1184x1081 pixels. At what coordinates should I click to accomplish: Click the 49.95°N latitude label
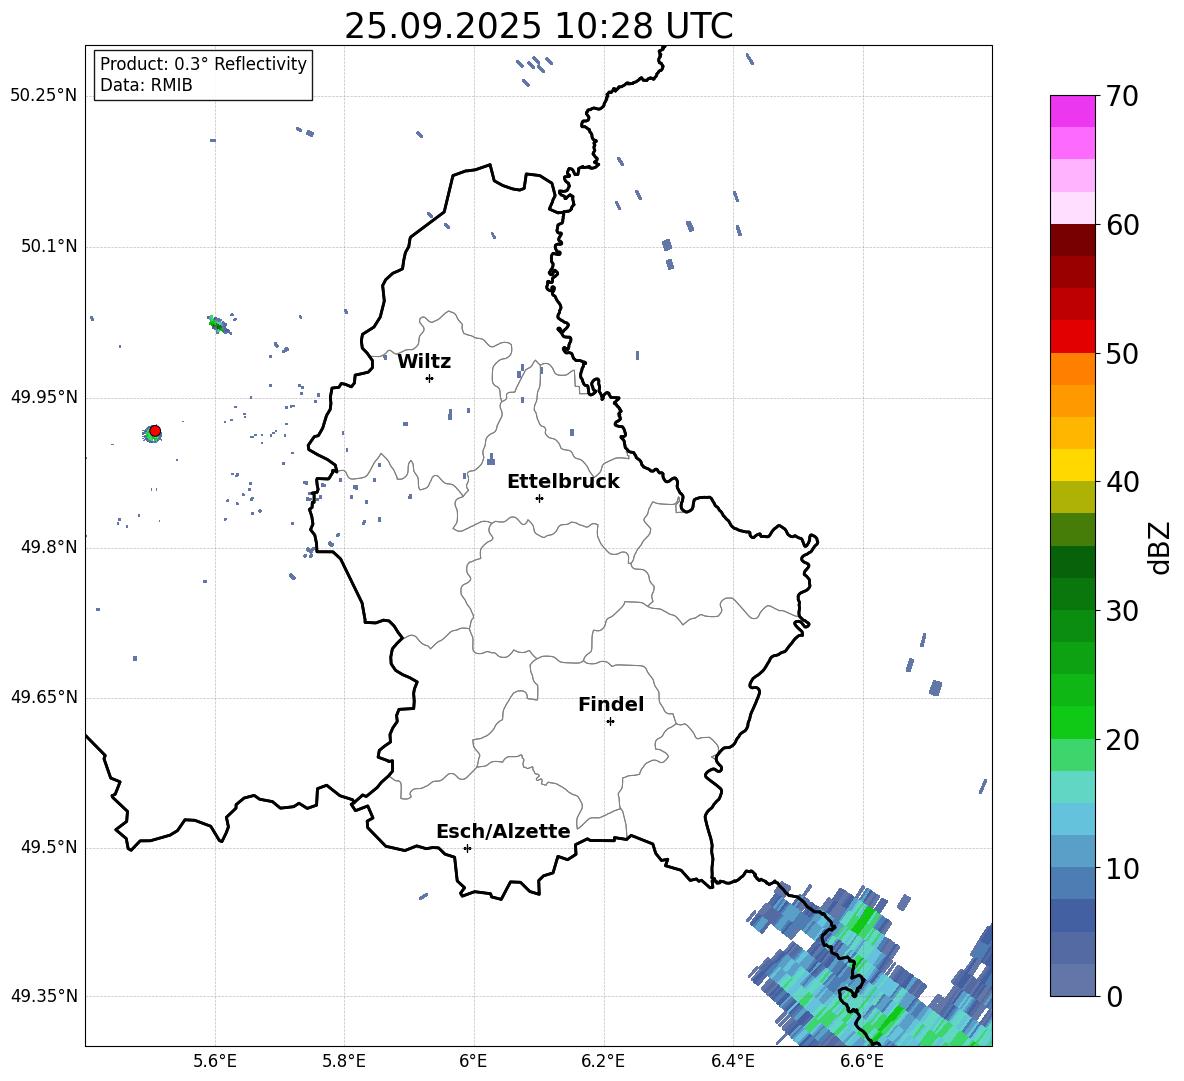click(x=44, y=397)
